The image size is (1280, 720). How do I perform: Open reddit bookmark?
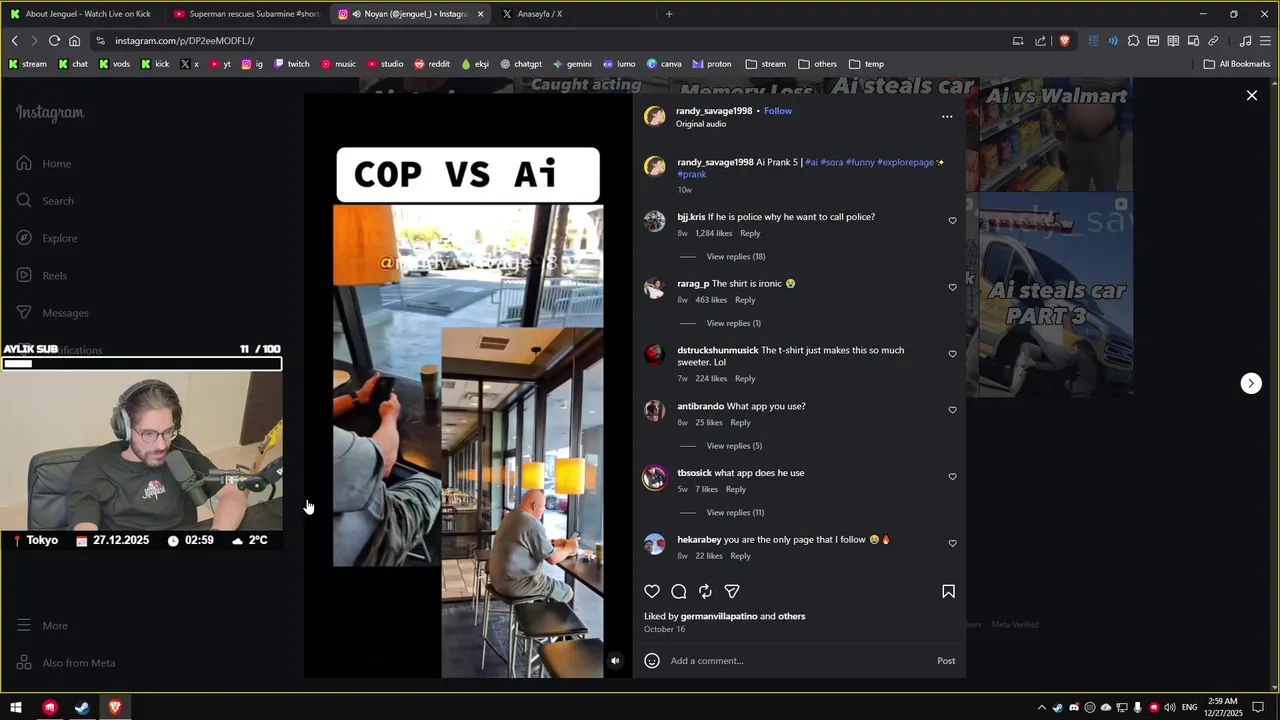coord(432,64)
